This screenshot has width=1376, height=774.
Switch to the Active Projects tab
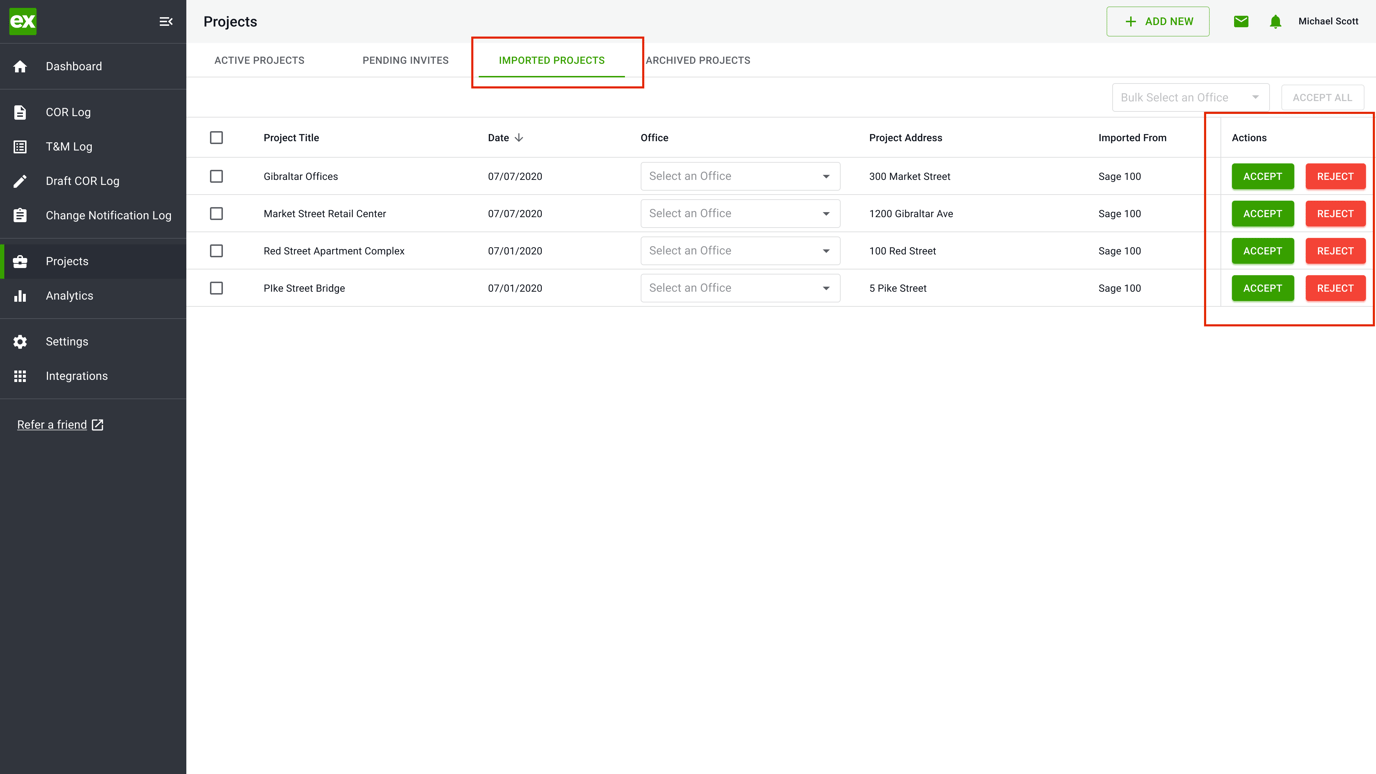tap(259, 60)
